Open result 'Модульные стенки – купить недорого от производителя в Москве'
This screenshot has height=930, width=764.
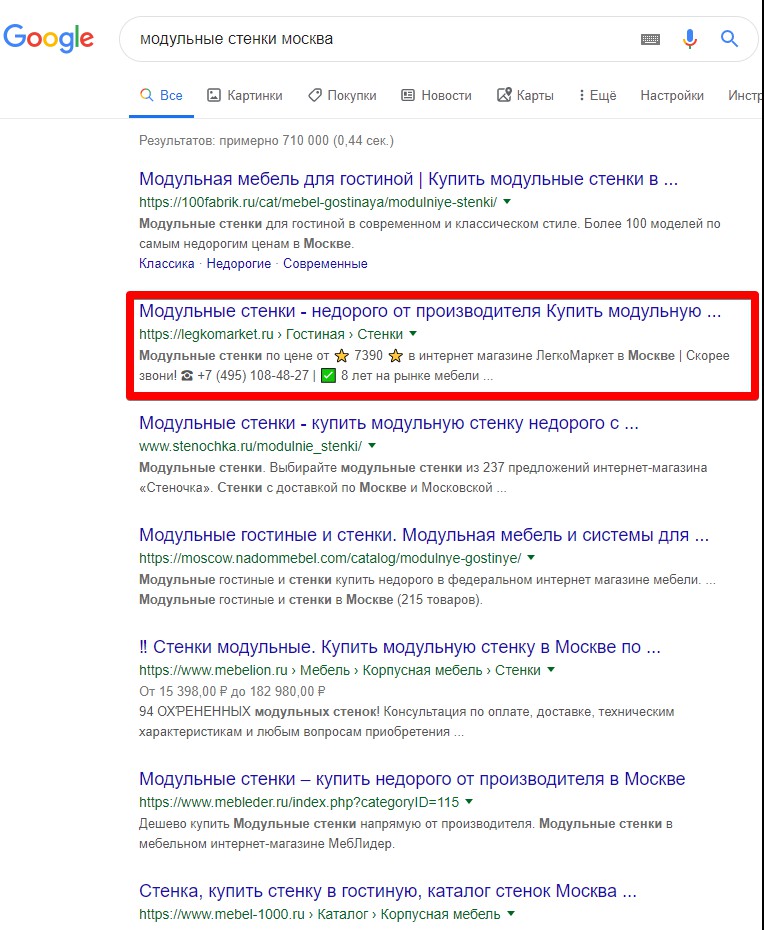tap(412, 779)
